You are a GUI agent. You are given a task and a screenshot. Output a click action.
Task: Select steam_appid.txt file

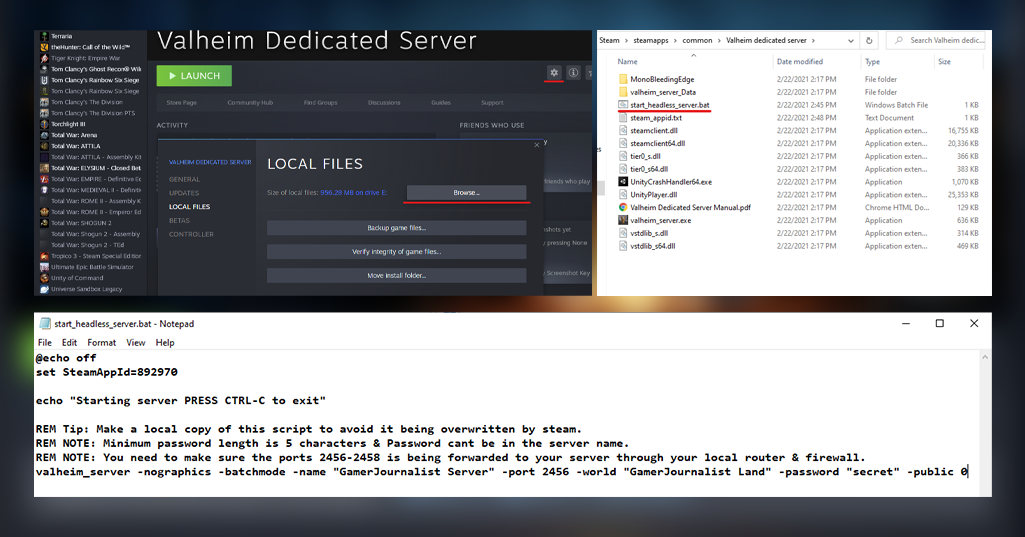[x=656, y=118]
